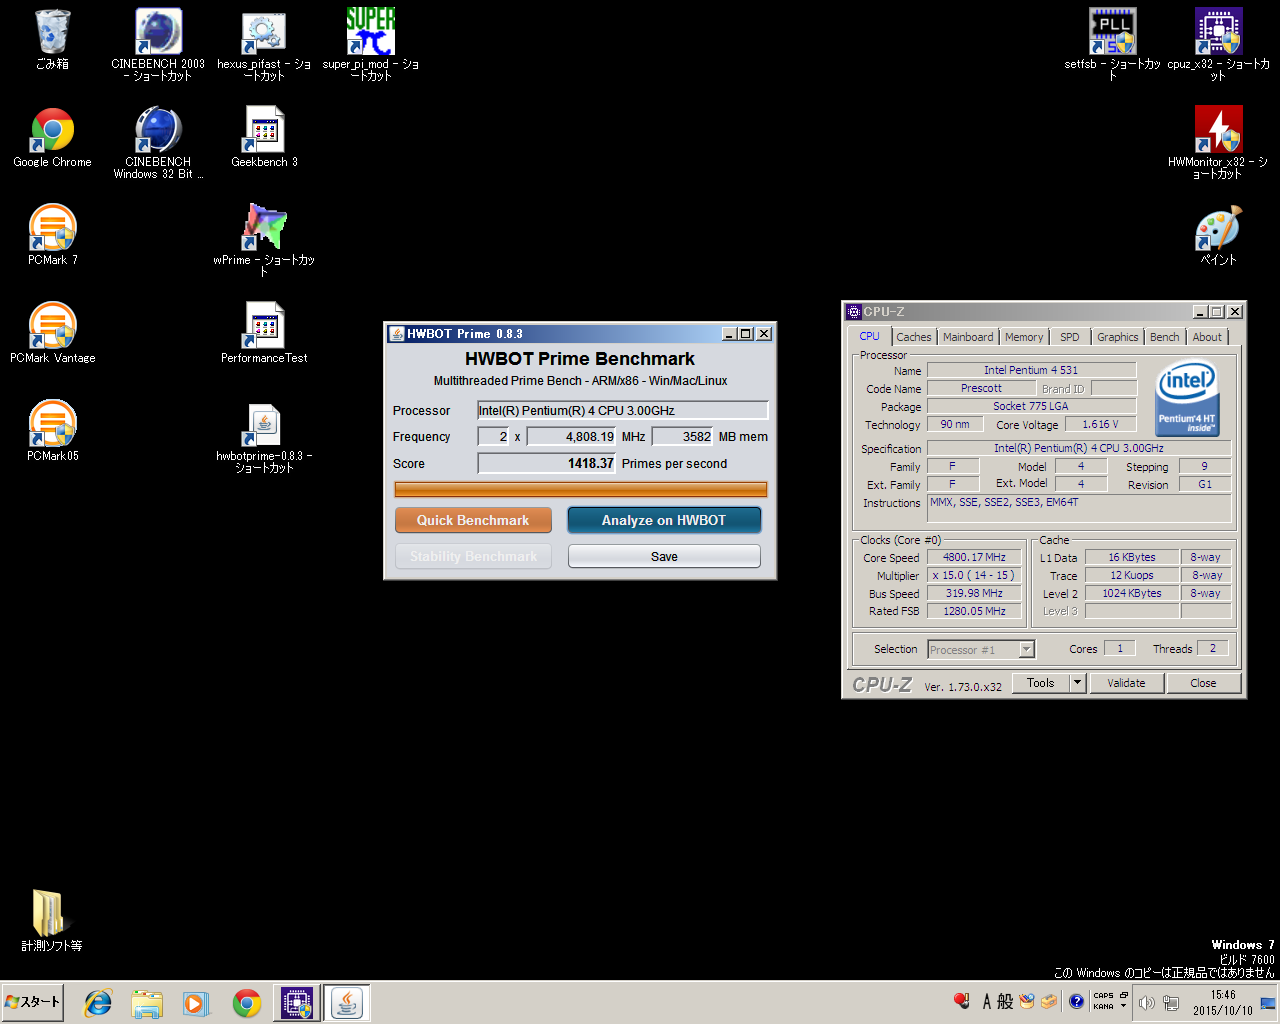Switch to the SPD tab
Screen dimensions: 1280x1024
1069,337
